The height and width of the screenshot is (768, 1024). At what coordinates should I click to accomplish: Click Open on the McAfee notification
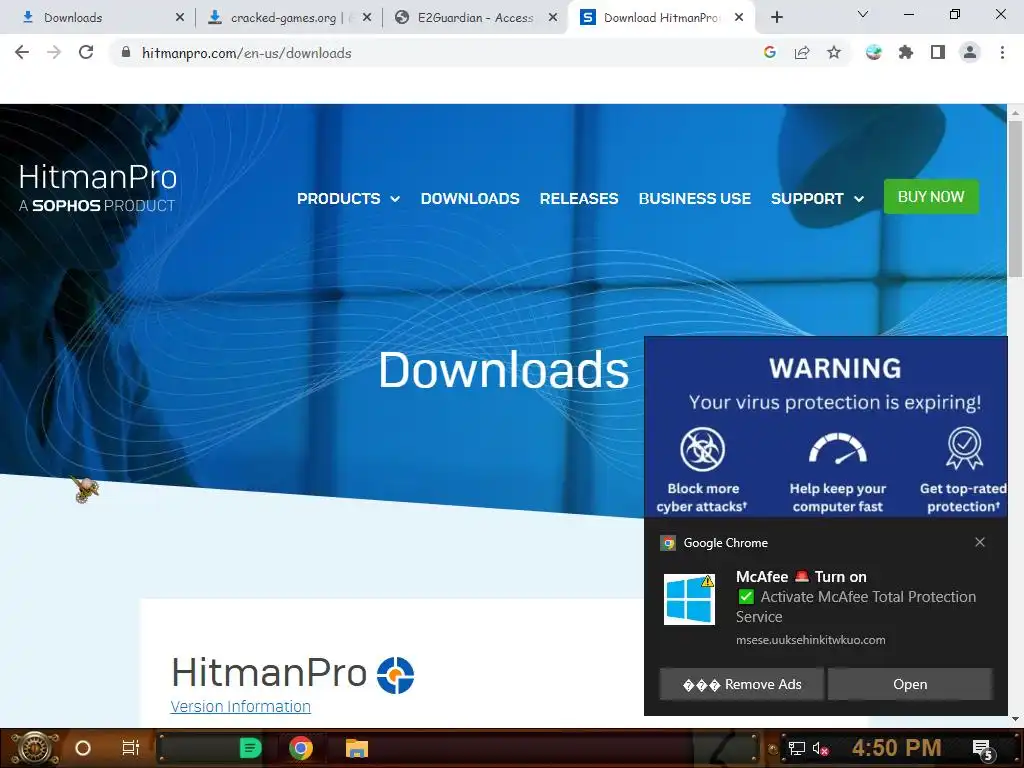click(x=910, y=684)
